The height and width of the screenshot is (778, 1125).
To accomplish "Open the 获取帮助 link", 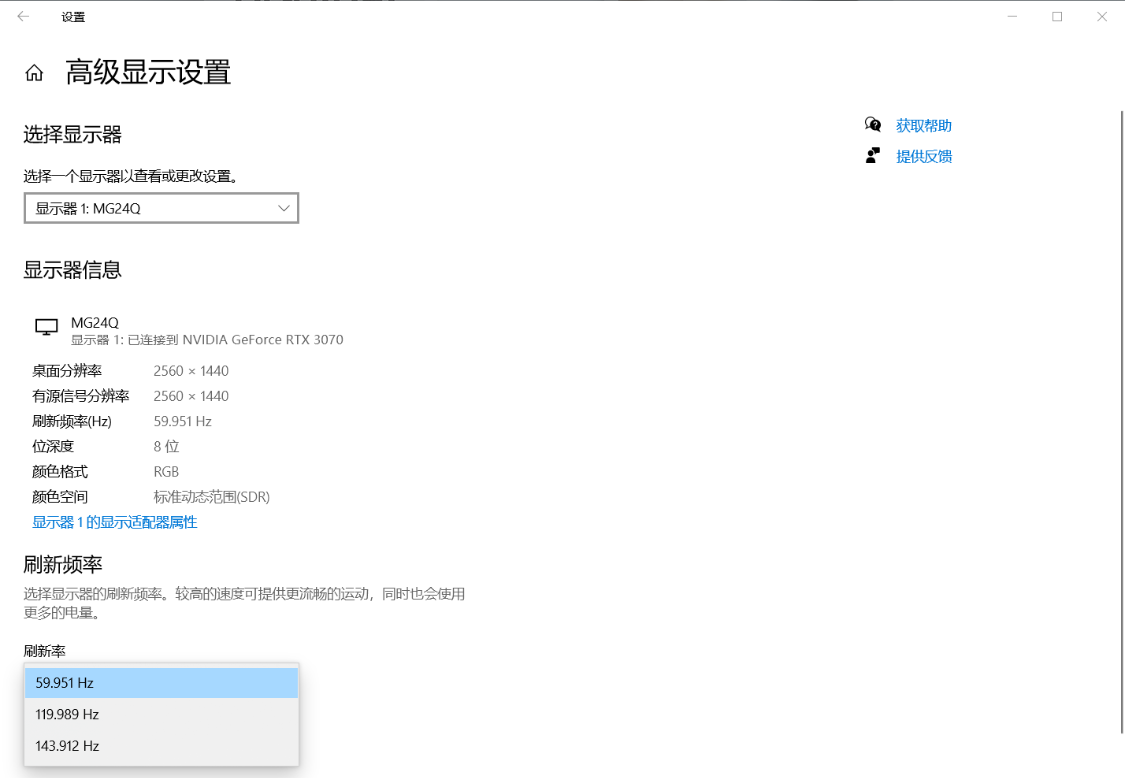I will pyautogui.click(x=923, y=126).
